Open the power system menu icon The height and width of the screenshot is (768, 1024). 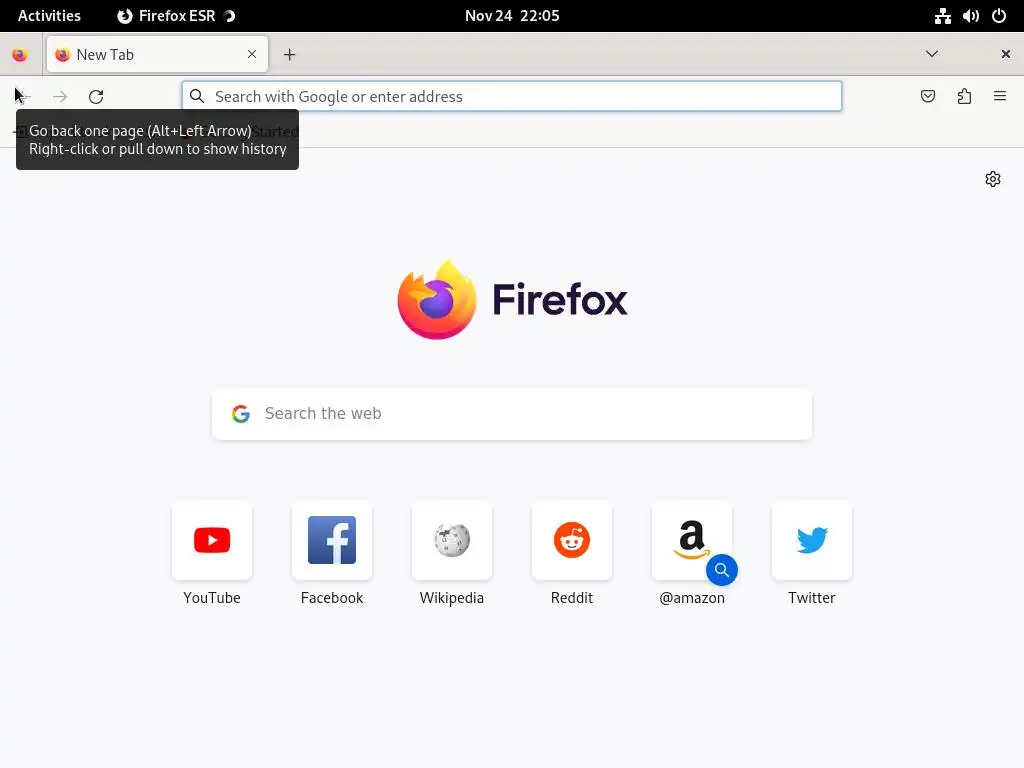999,16
